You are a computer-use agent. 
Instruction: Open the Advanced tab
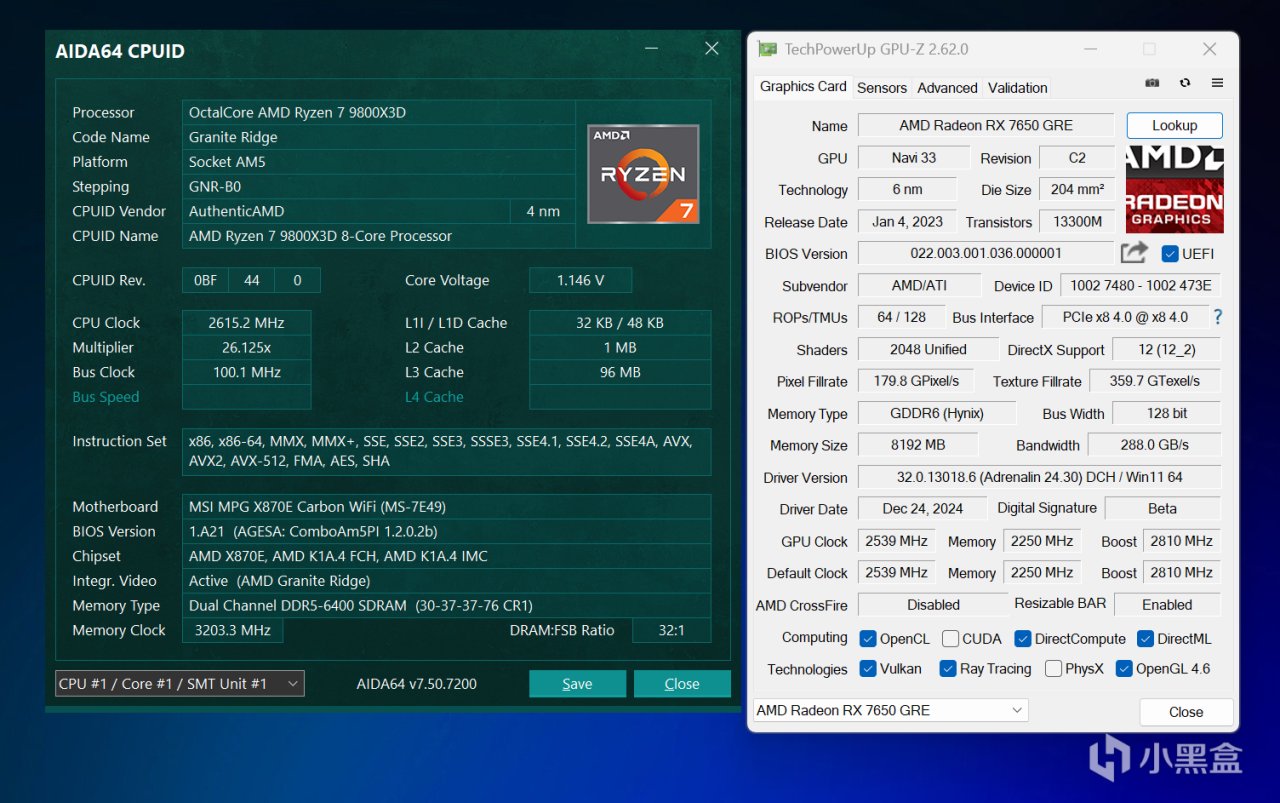click(947, 88)
